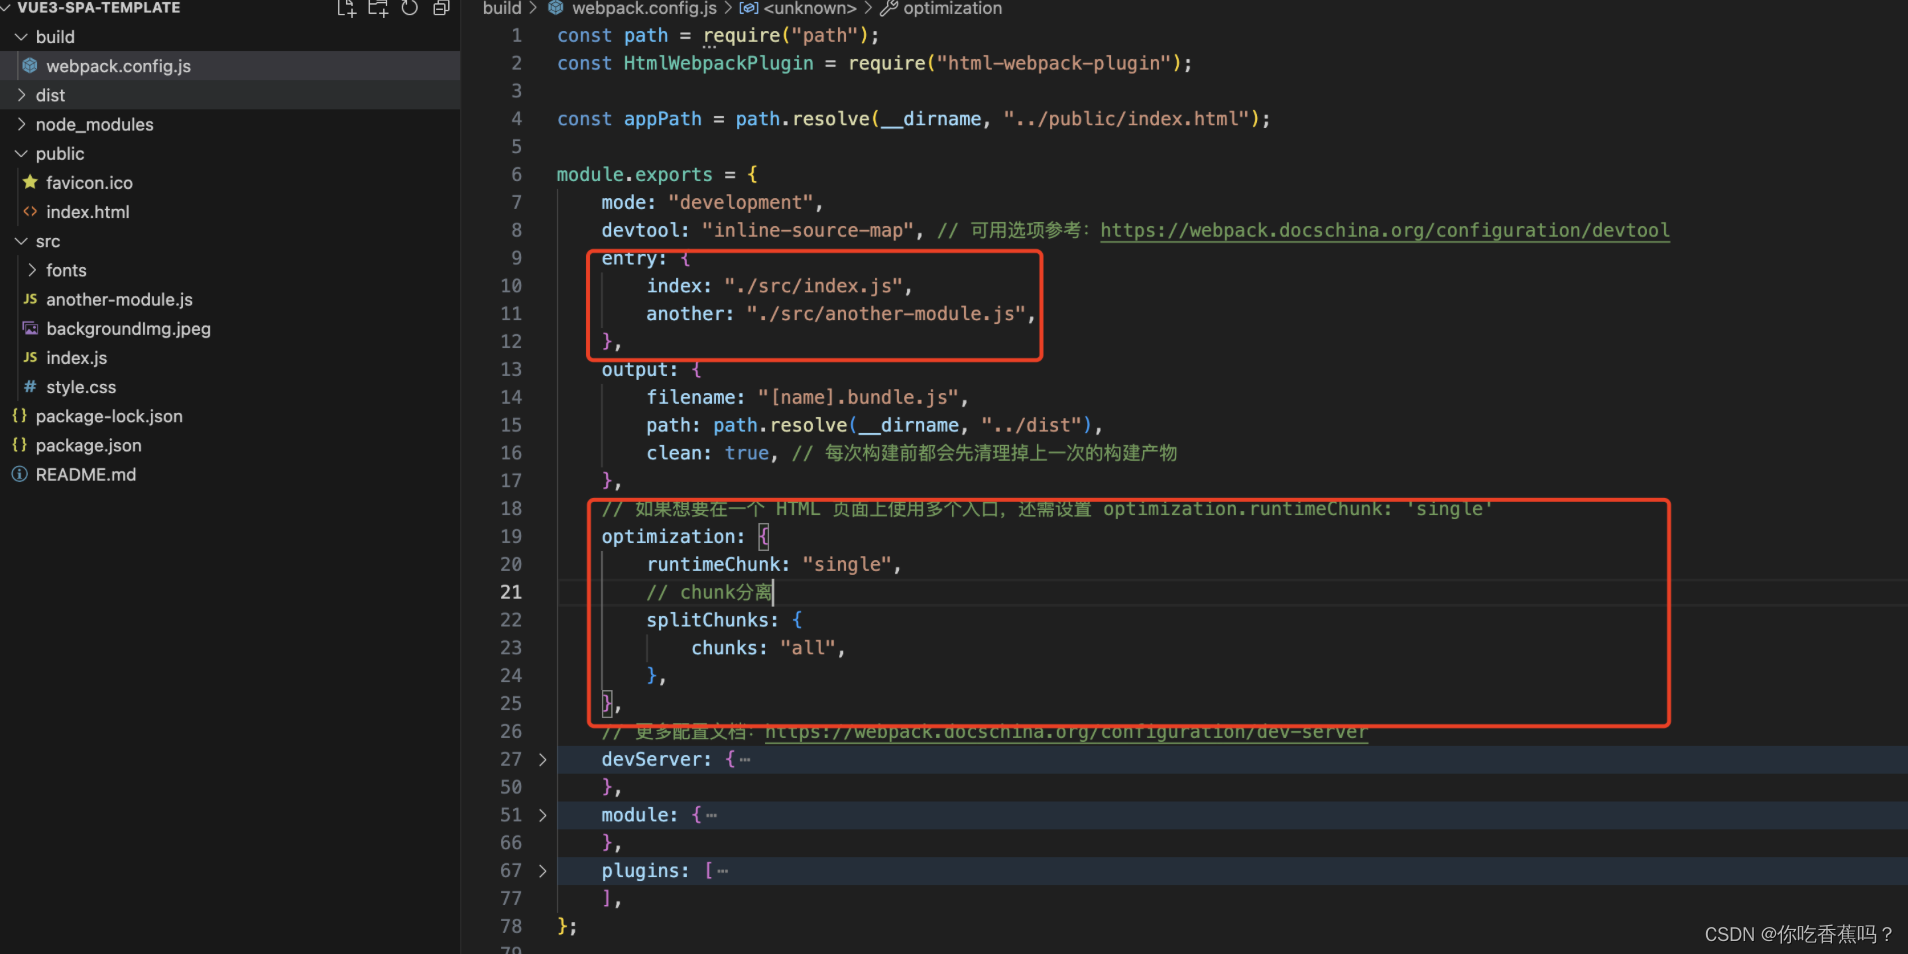
Task: Click the "all" chunks value
Action: (x=808, y=648)
